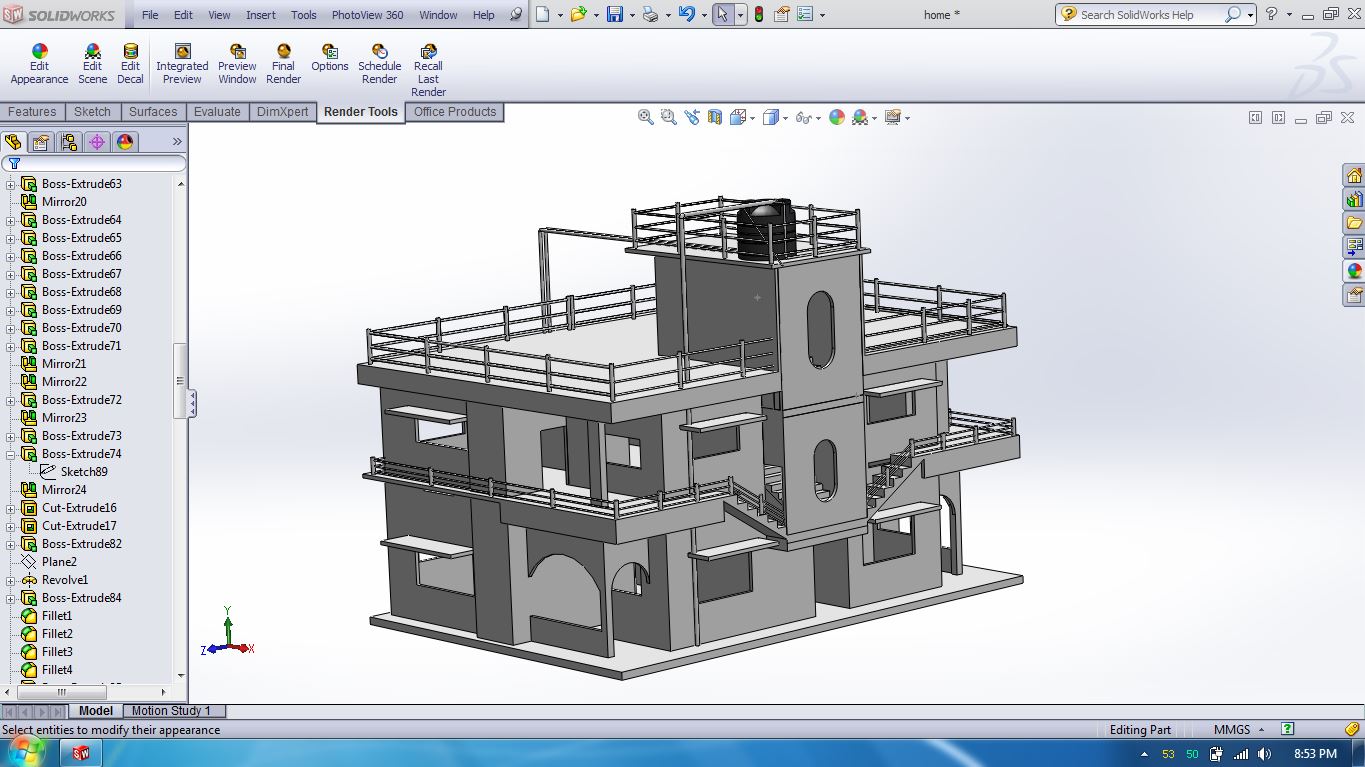Expand the Boss-Extrude63 feature node

(x=11, y=184)
